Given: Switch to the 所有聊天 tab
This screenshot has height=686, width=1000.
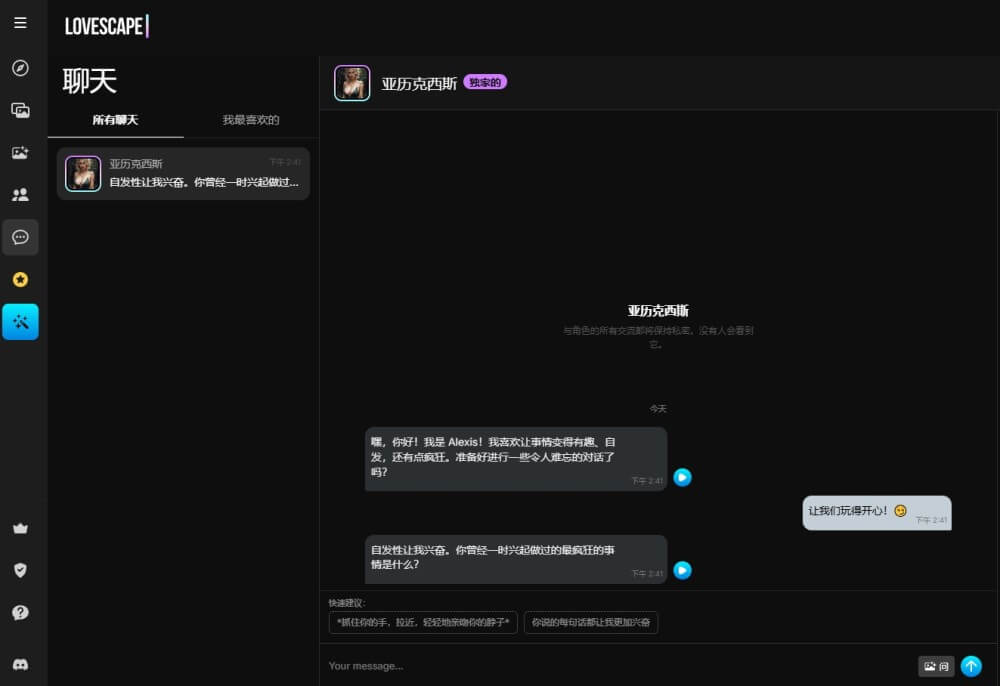Looking at the screenshot, I should 115,120.
